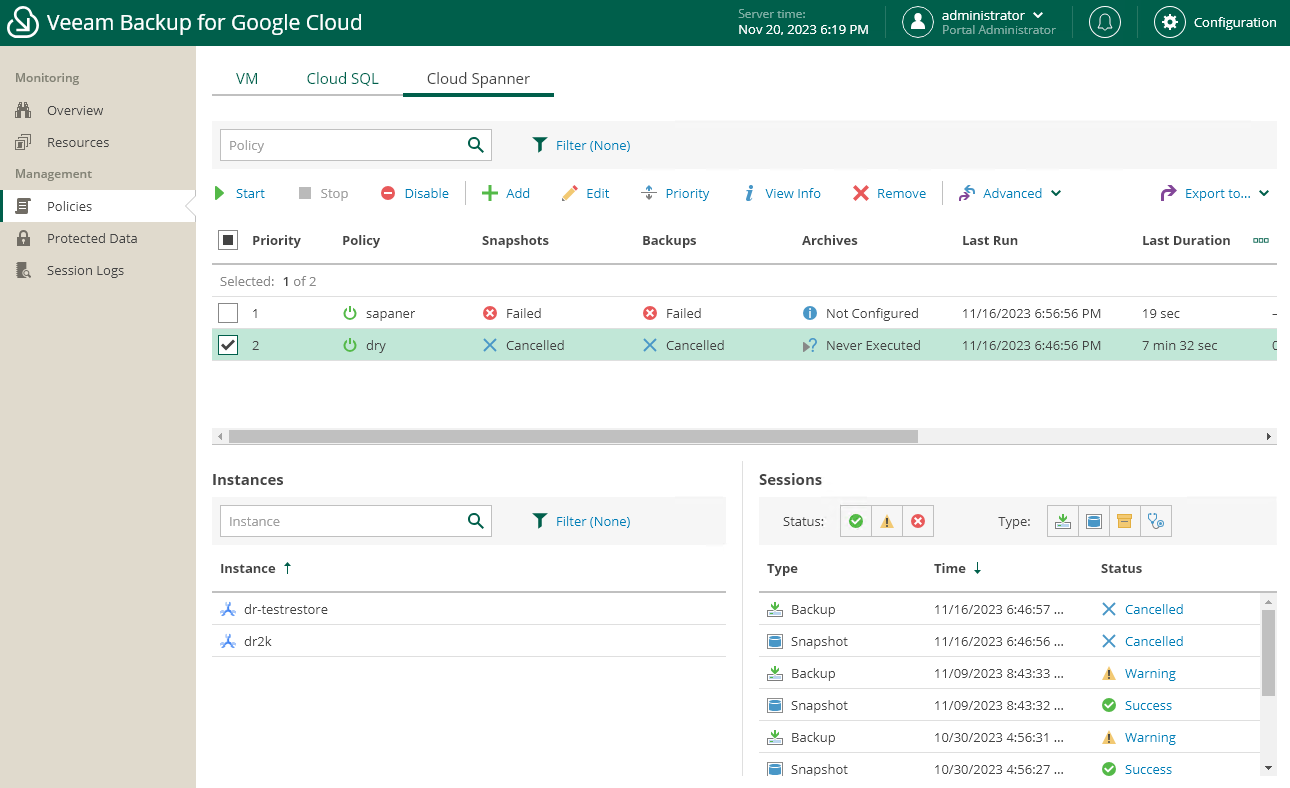Check the box for sapaner policy
This screenshot has height=788, width=1290.
pos(228,313)
